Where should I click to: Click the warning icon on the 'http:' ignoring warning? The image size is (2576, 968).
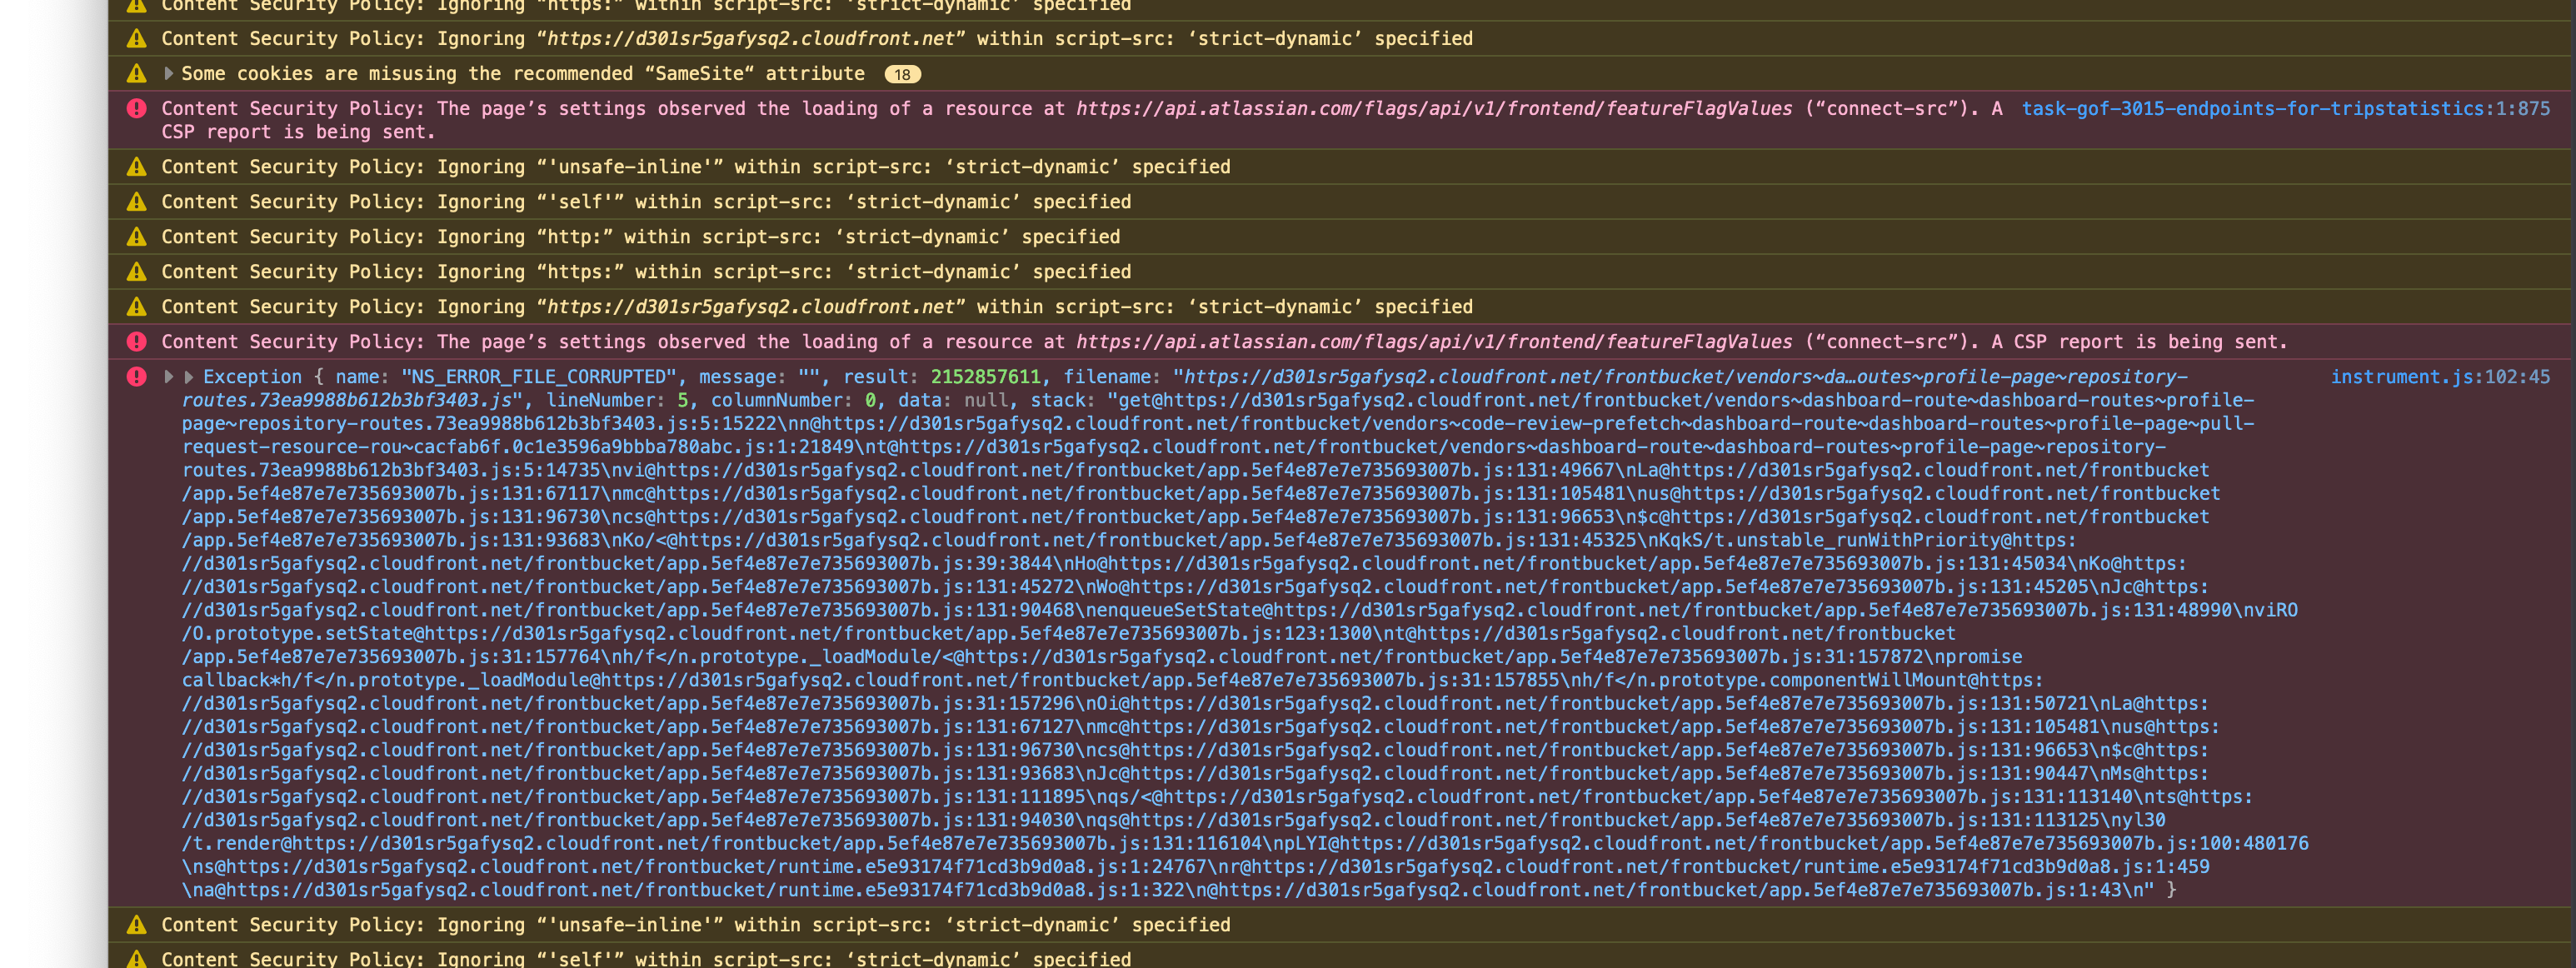coord(137,237)
